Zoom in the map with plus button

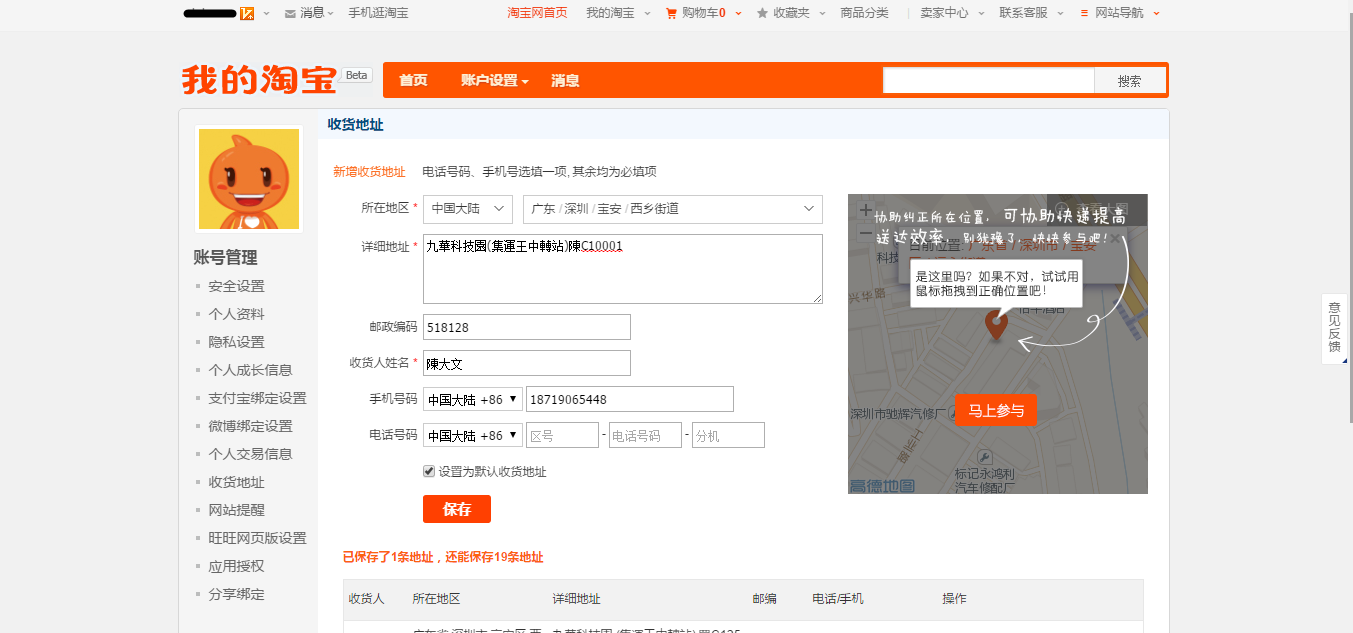tap(866, 211)
